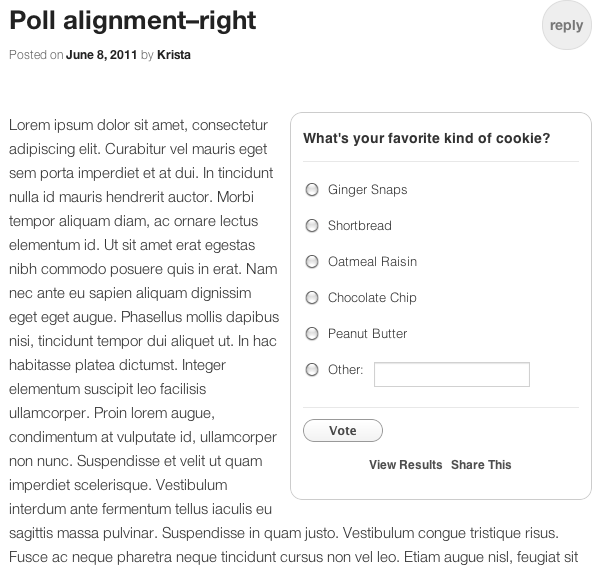Choose the Oatmeal Raisin radio button
Image resolution: width=601 pixels, height=569 pixels.
coord(312,262)
